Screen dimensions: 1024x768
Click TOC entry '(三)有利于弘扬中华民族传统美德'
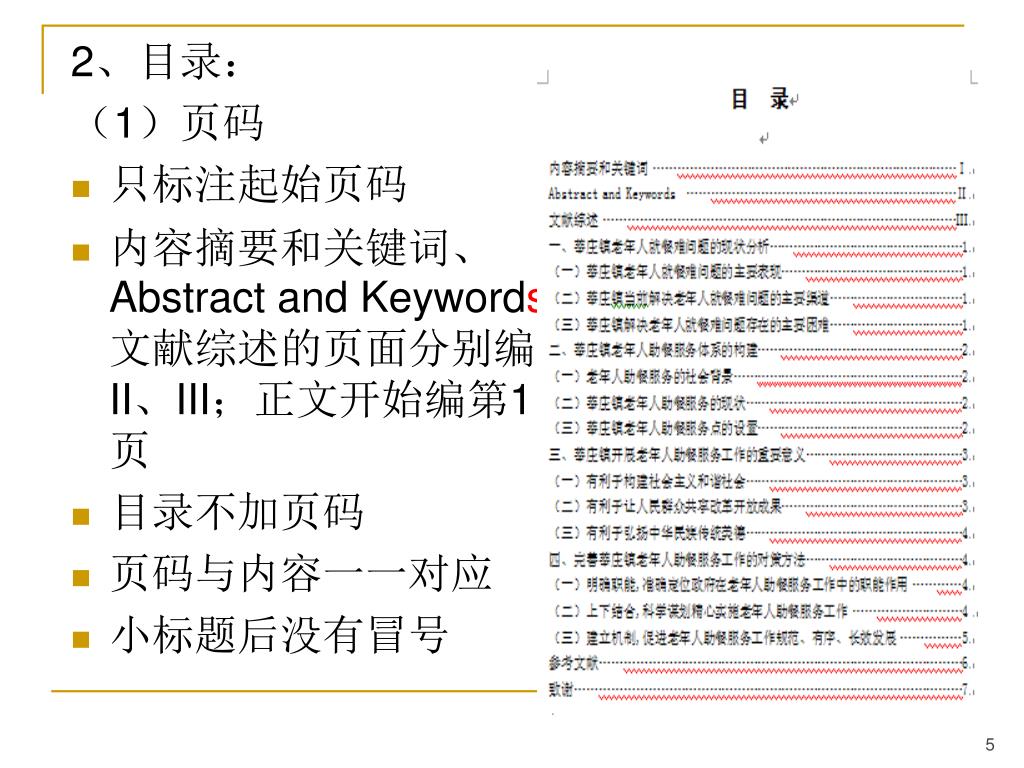click(x=649, y=534)
